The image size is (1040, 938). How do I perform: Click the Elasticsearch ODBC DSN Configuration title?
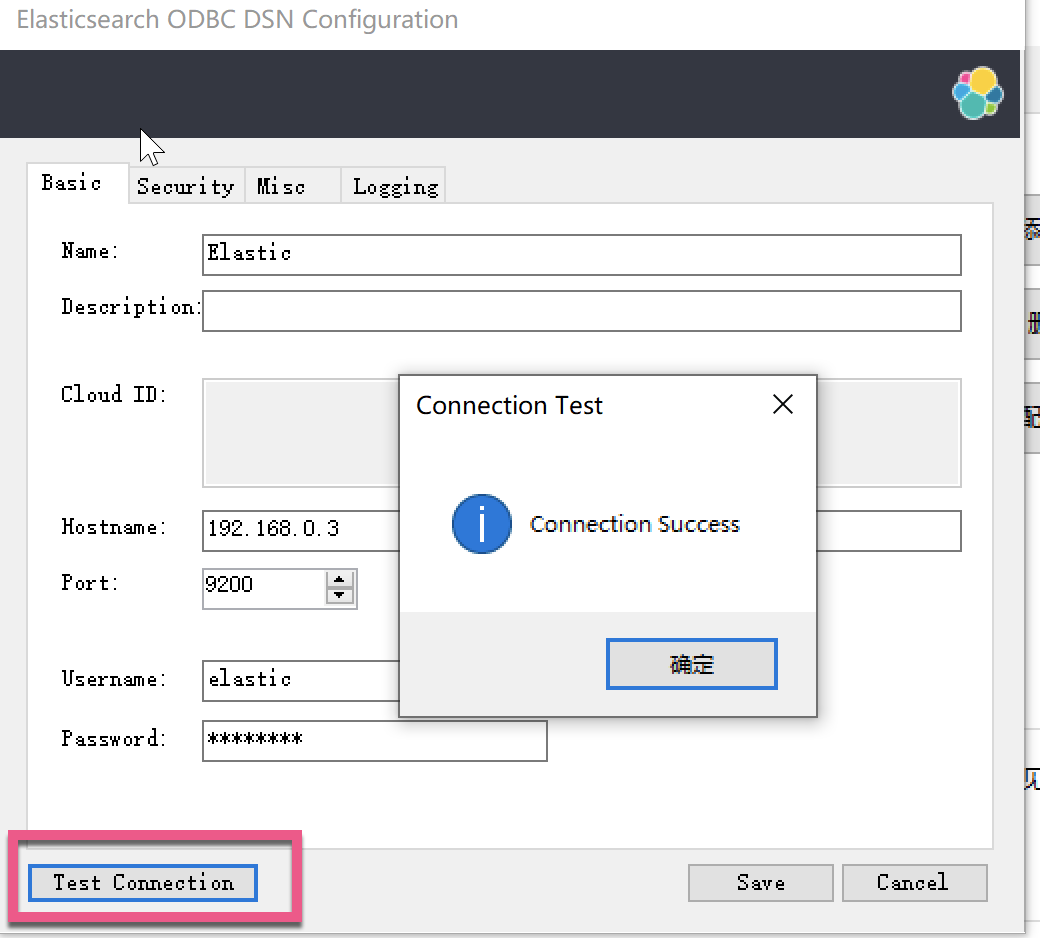237,20
